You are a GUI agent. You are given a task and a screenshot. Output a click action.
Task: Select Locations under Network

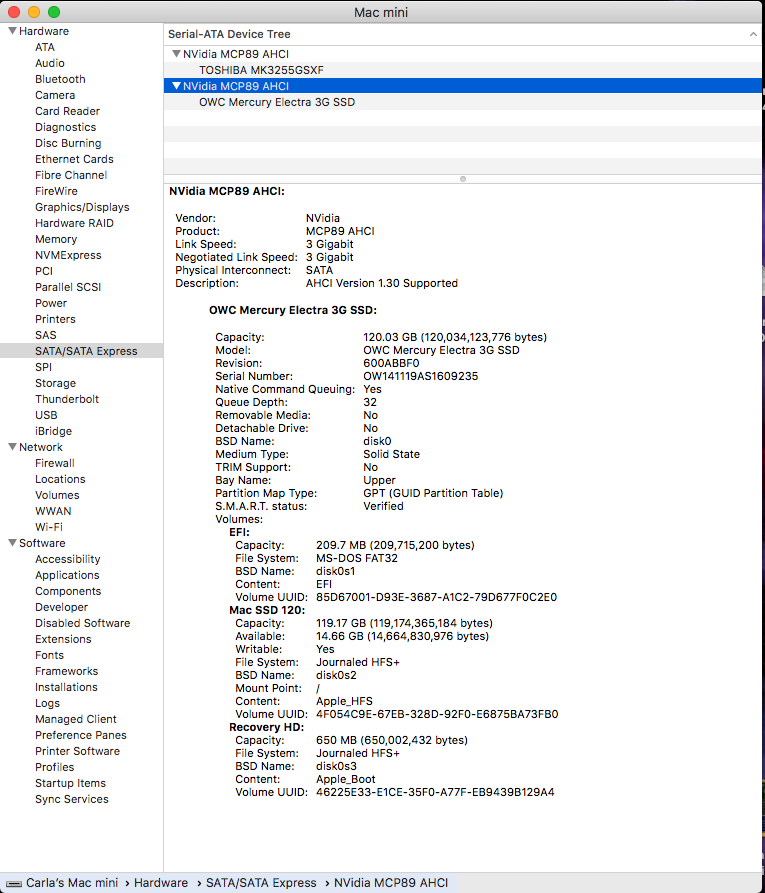pos(60,479)
